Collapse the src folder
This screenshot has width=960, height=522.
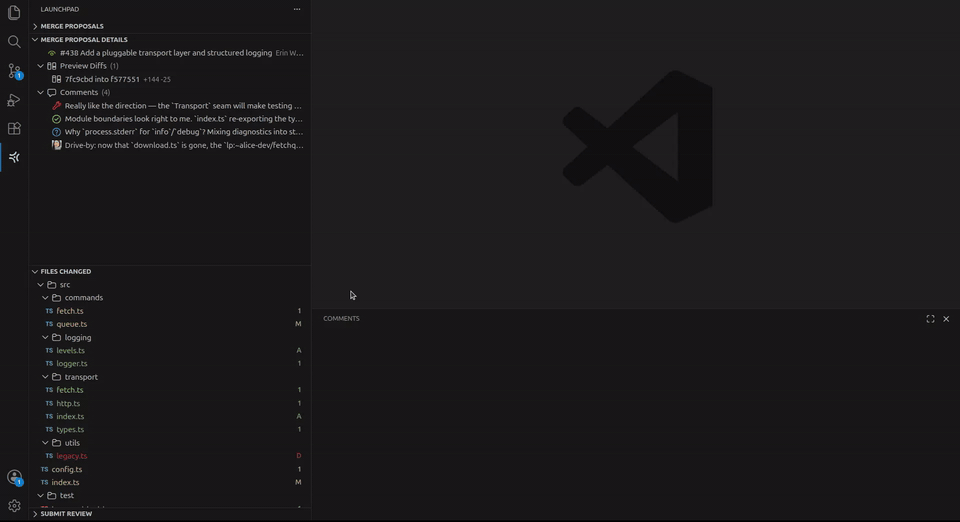tap(40, 285)
